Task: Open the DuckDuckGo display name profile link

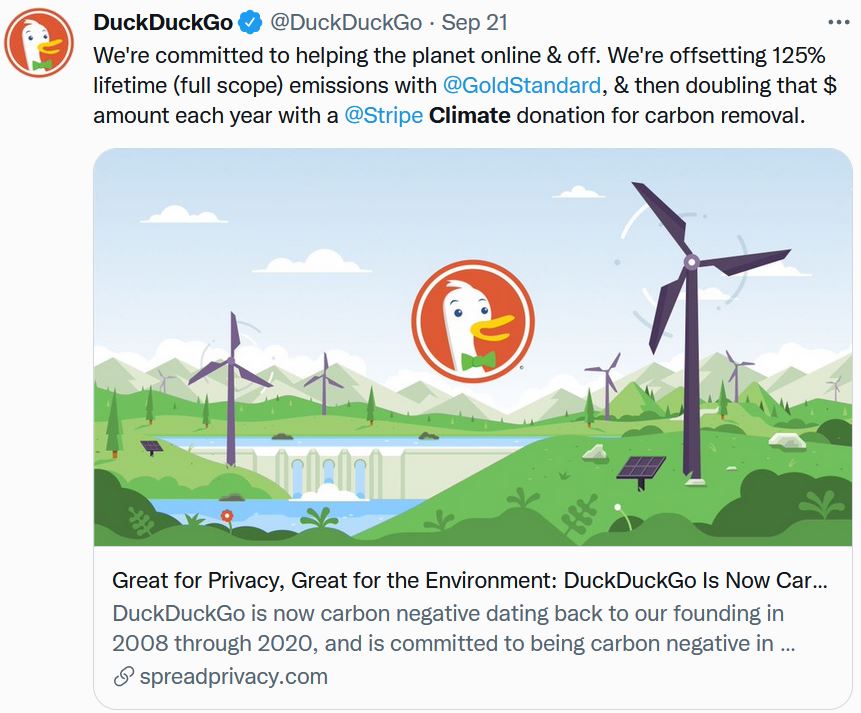Action: point(163,23)
